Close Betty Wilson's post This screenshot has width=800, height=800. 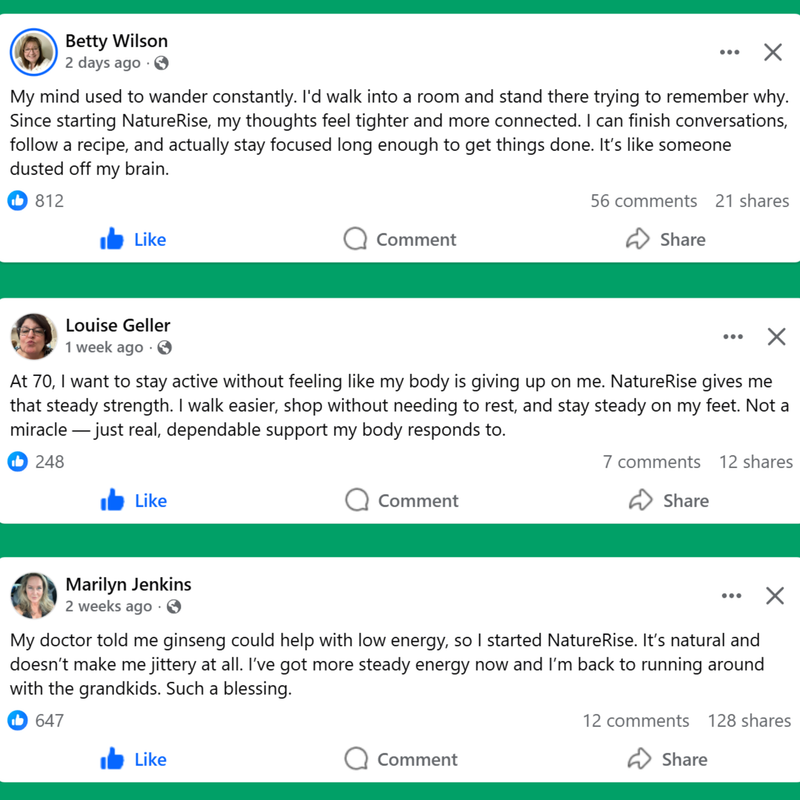(x=773, y=53)
